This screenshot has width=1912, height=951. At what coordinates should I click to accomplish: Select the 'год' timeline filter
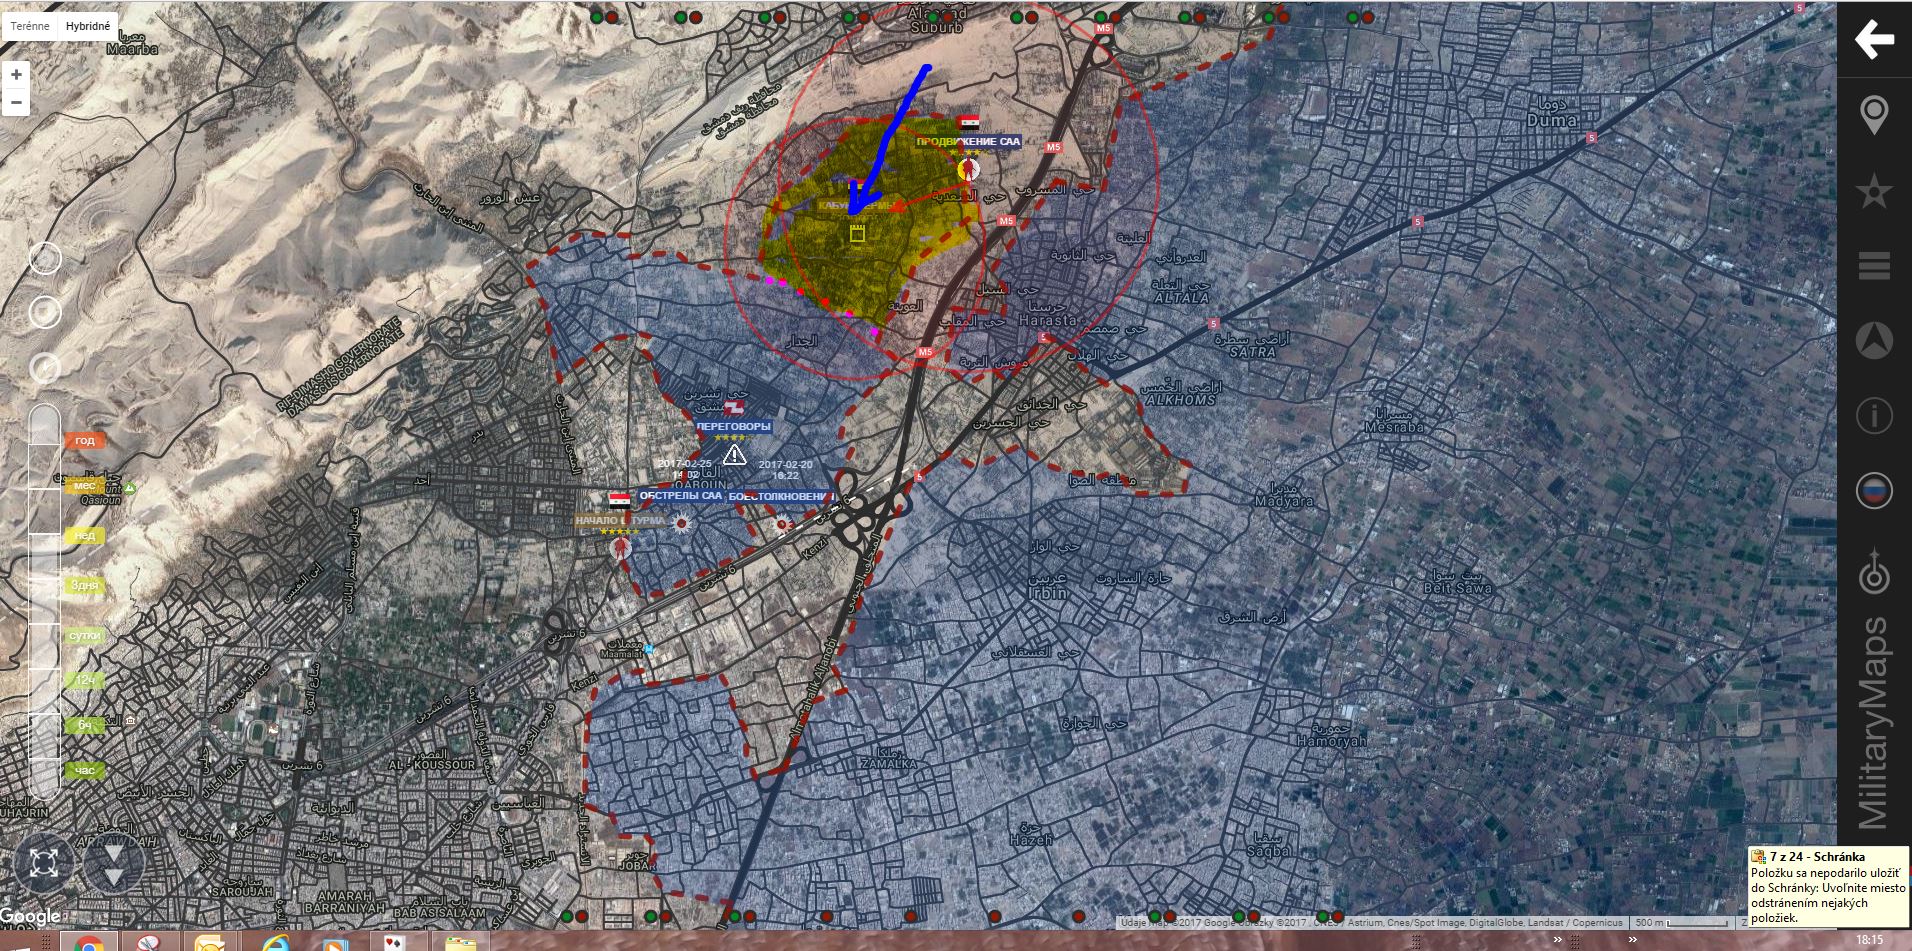(85, 440)
